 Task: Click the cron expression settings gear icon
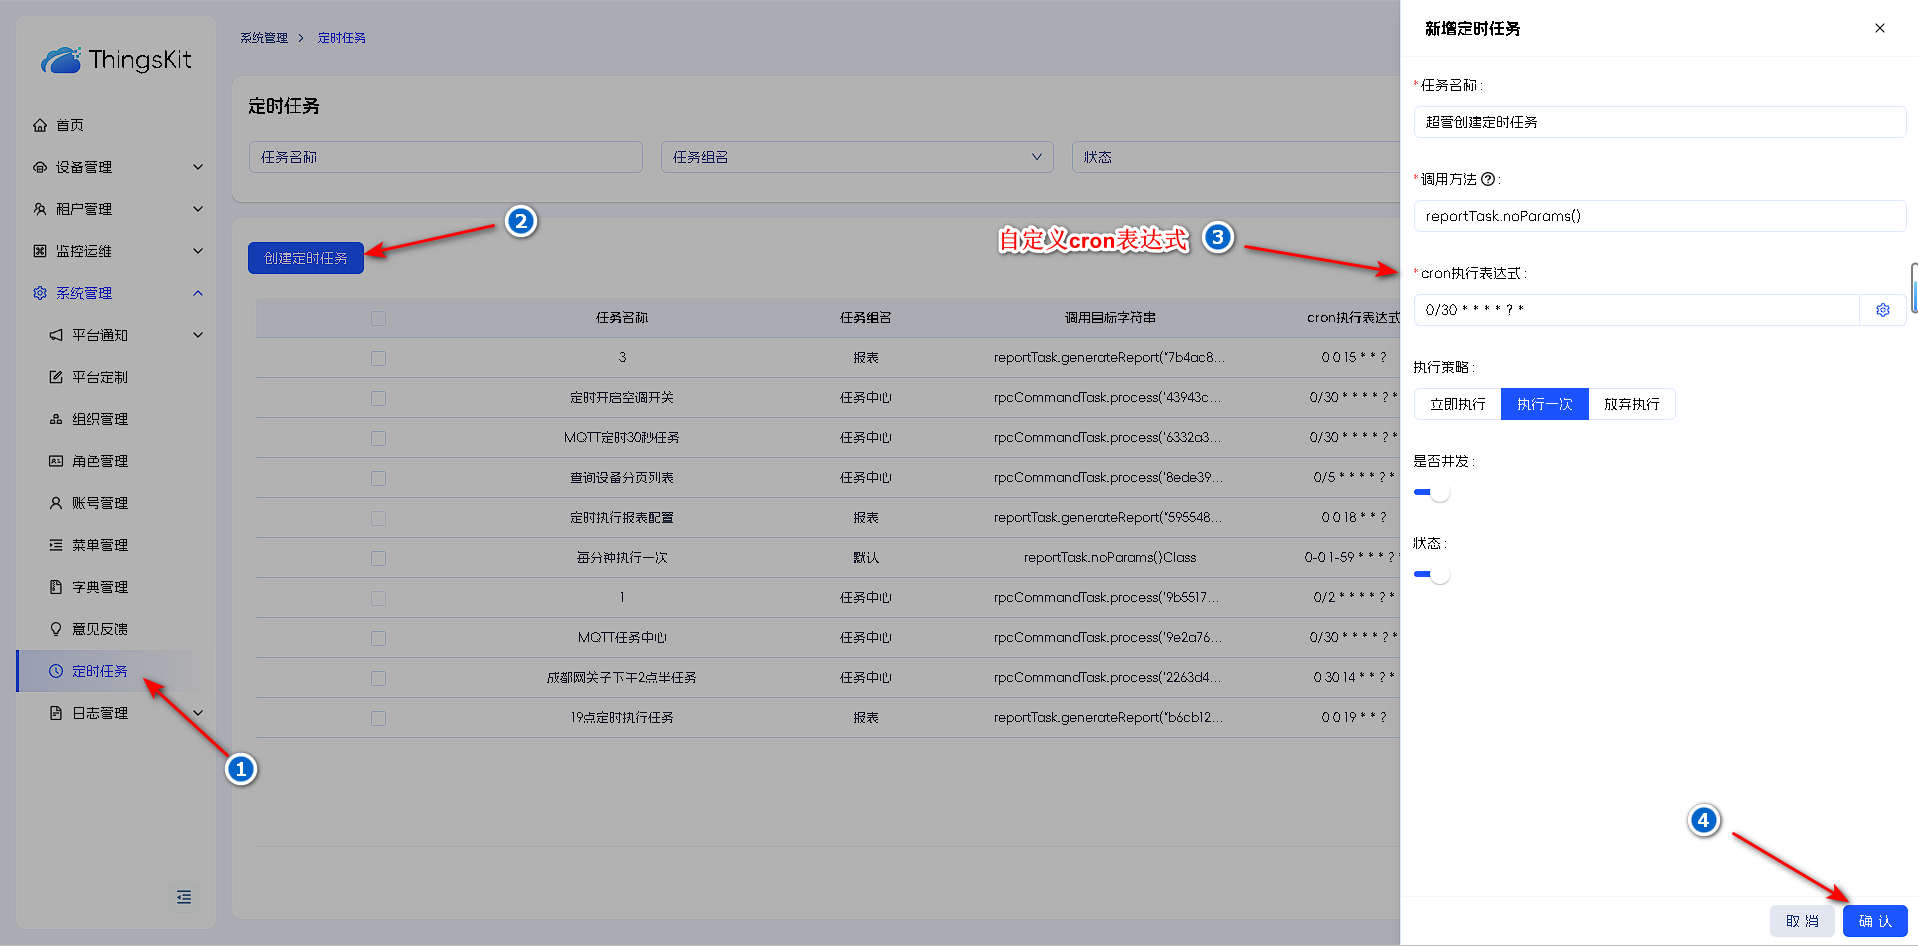(1882, 310)
